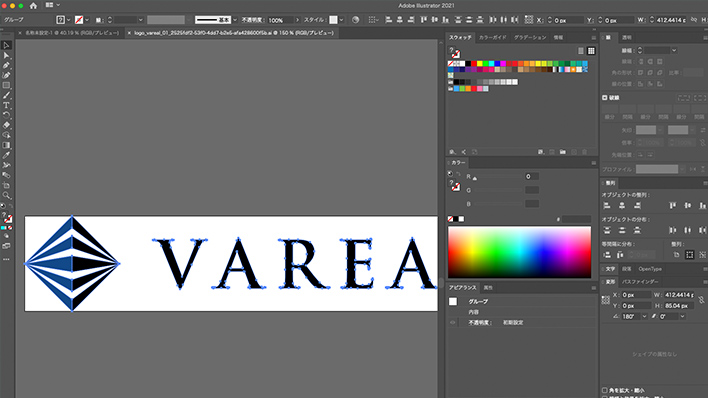Align left edges in control bar
The width and height of the screenshot is (708, 398).
tap(388, 20)
